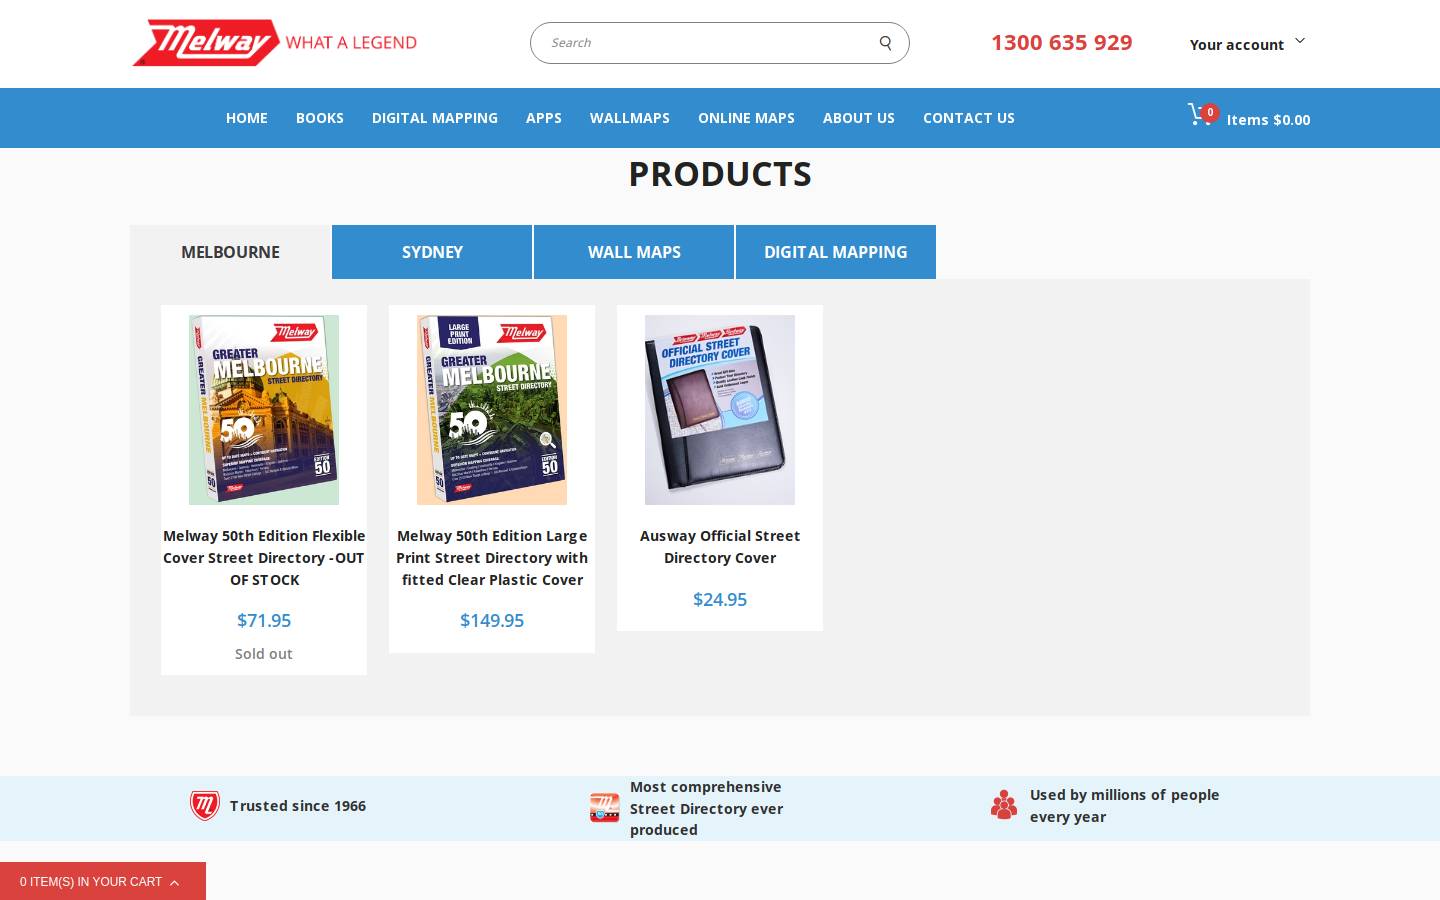Click the $24.95 price
This screenshot has width=1440, height=900.
coord(720,599)
